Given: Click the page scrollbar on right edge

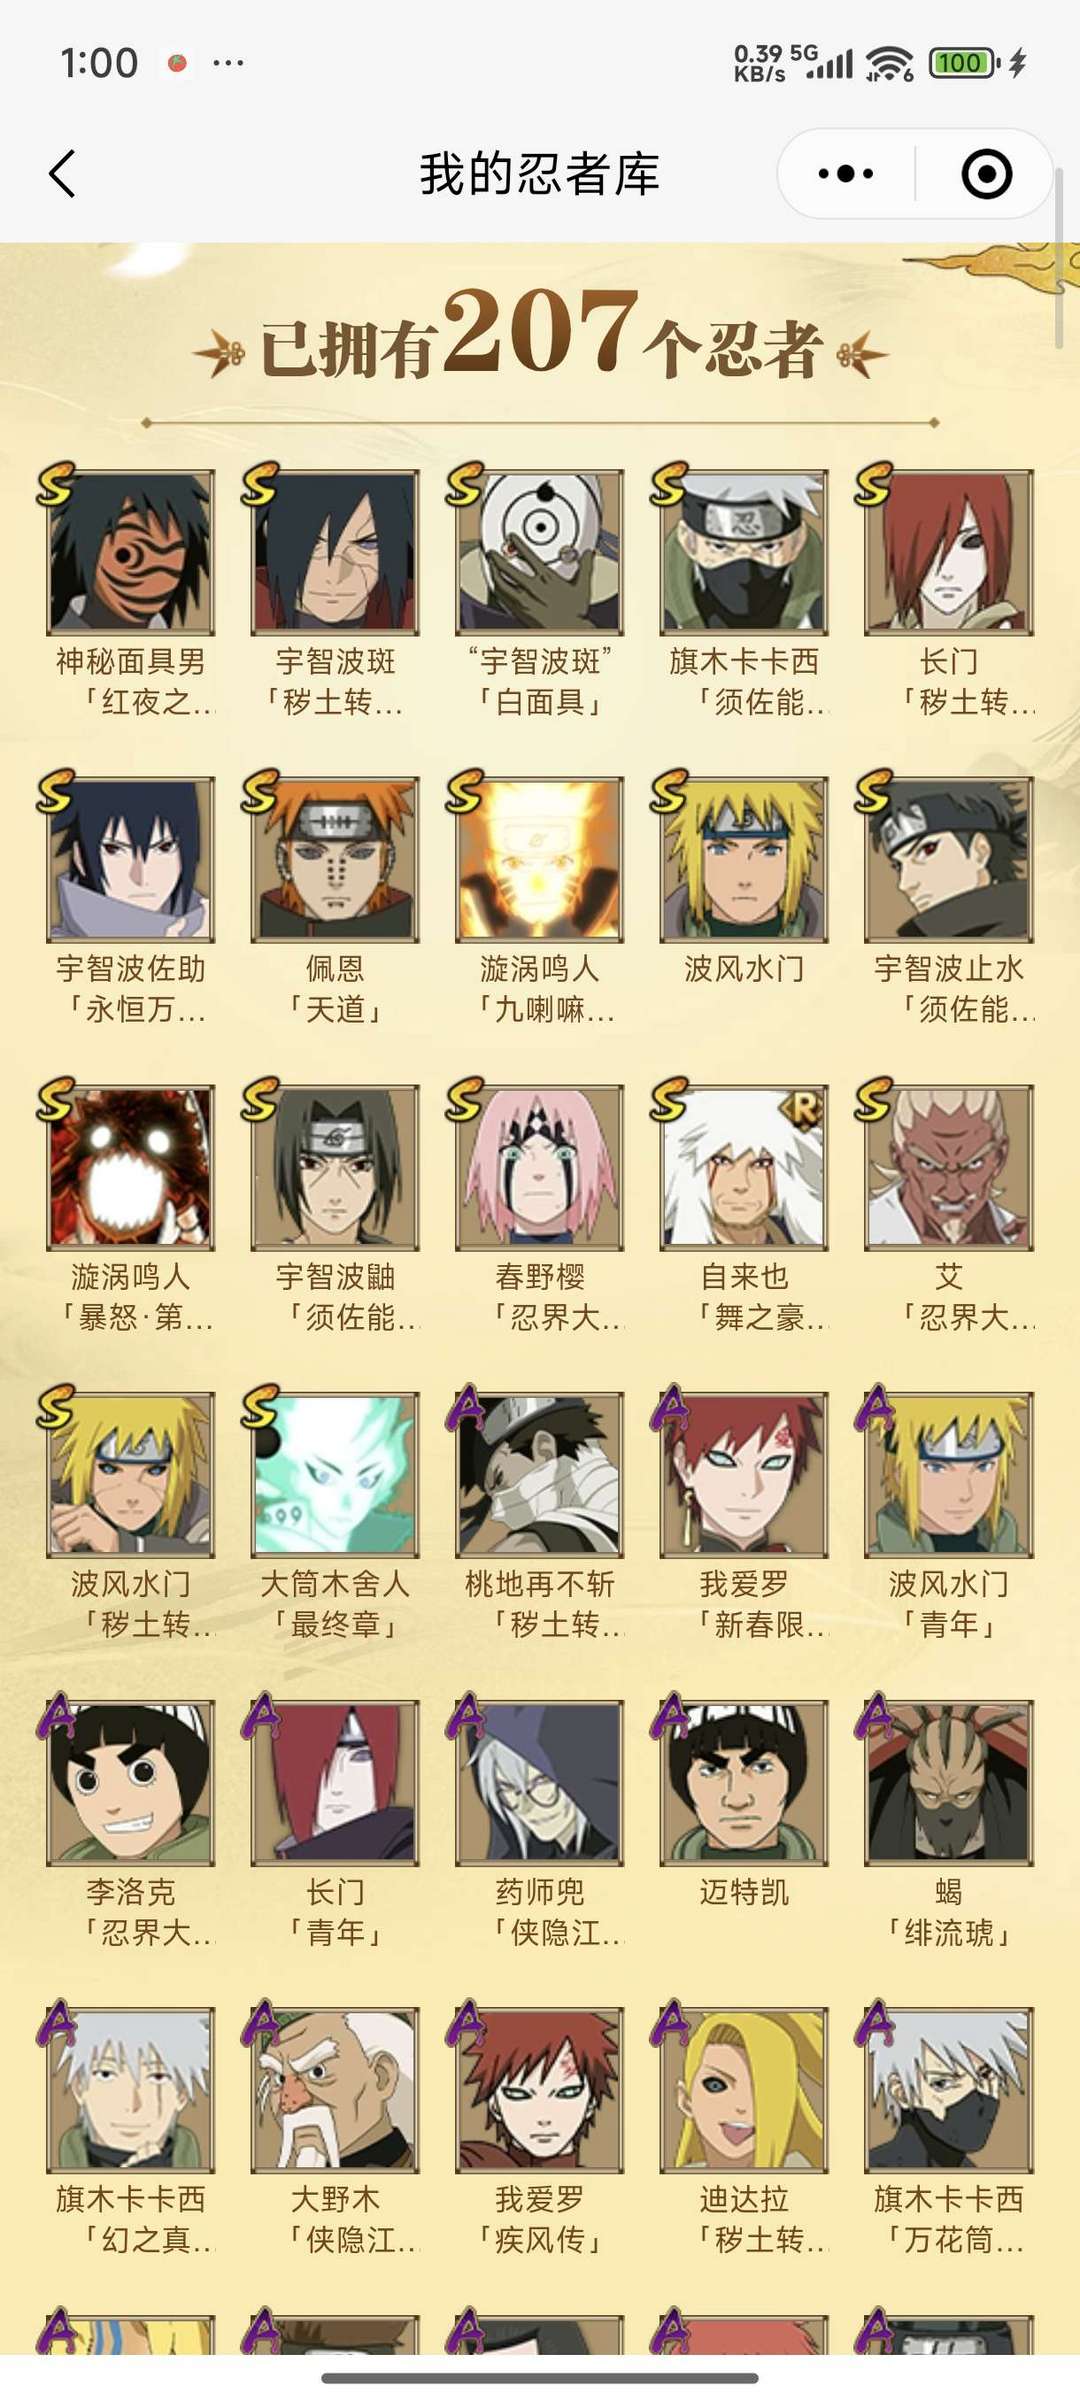Looking at the screenshot, I should pos(1060,258).
